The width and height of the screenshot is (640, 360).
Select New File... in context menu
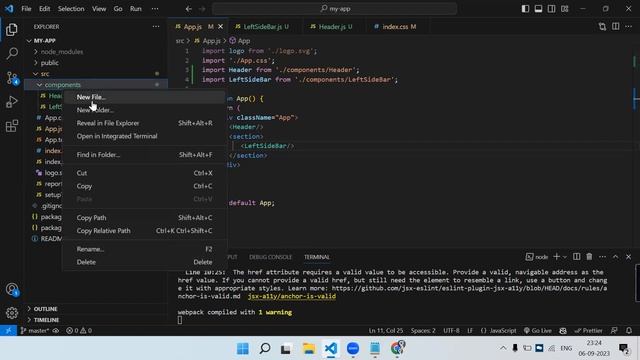(x=144, y=97)
